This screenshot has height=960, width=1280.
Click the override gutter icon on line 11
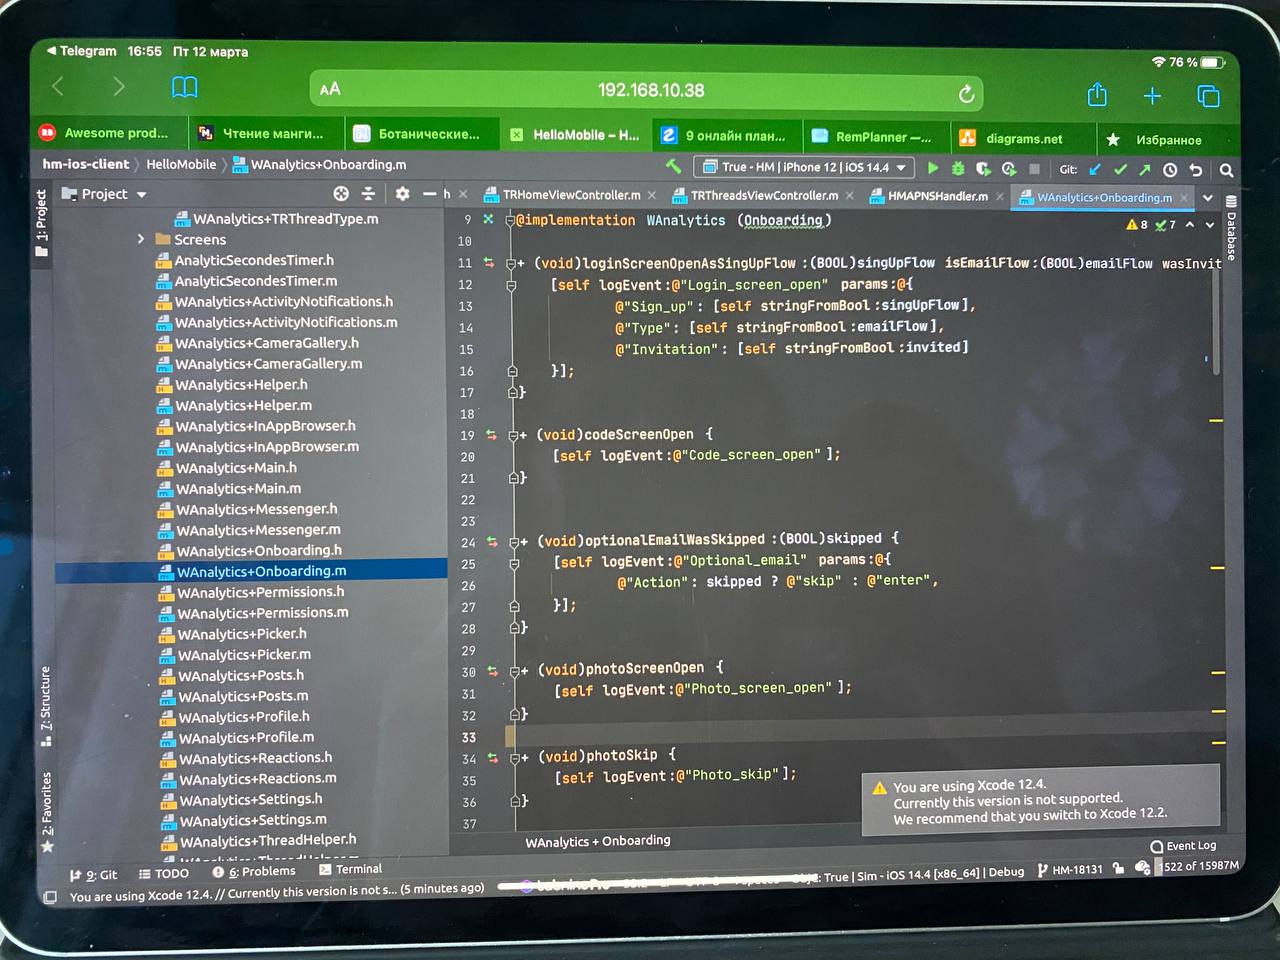489,263
